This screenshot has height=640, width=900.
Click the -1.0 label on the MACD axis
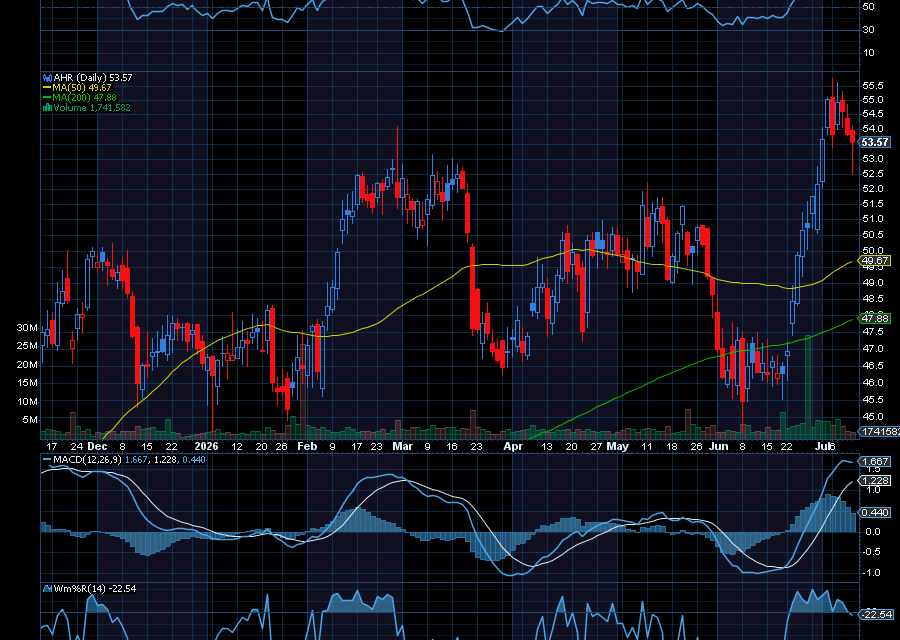coord(872,572)
